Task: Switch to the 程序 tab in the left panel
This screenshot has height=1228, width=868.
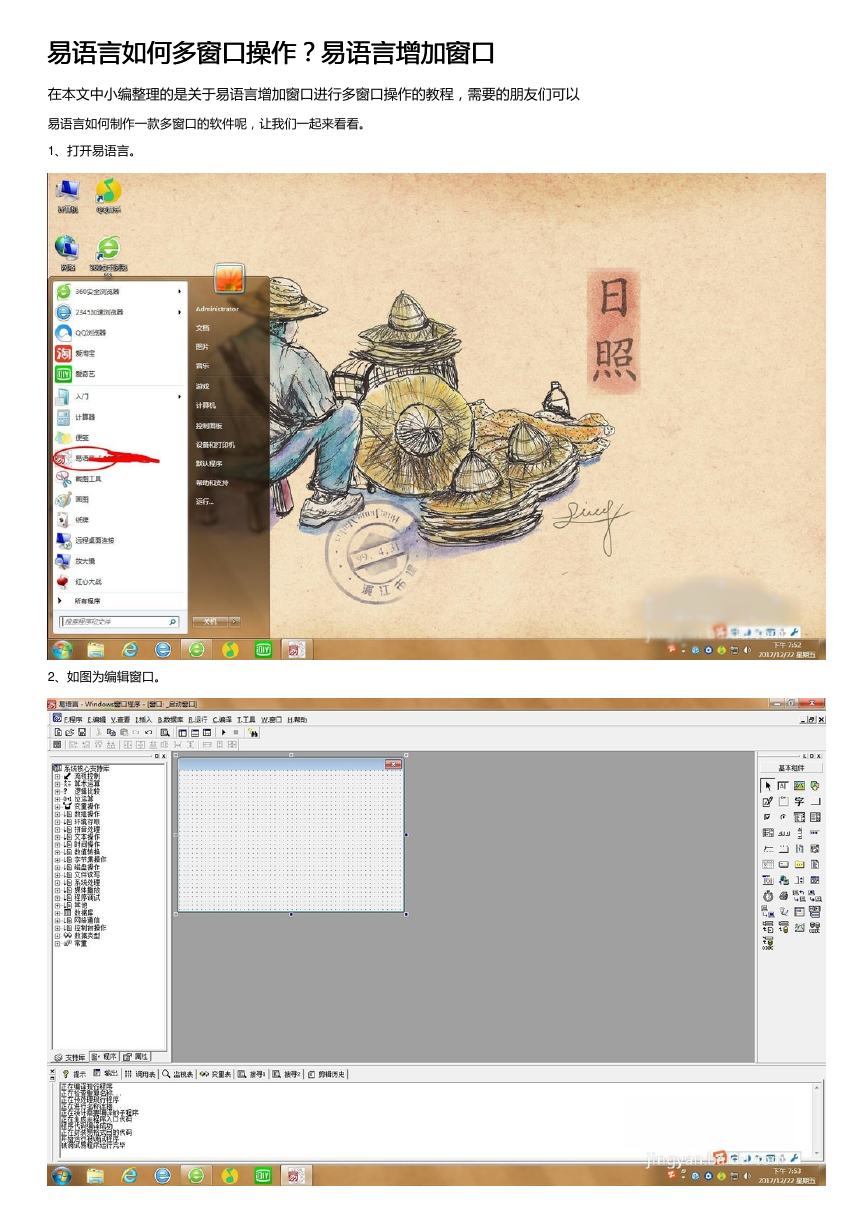Action: (105, 1056)
